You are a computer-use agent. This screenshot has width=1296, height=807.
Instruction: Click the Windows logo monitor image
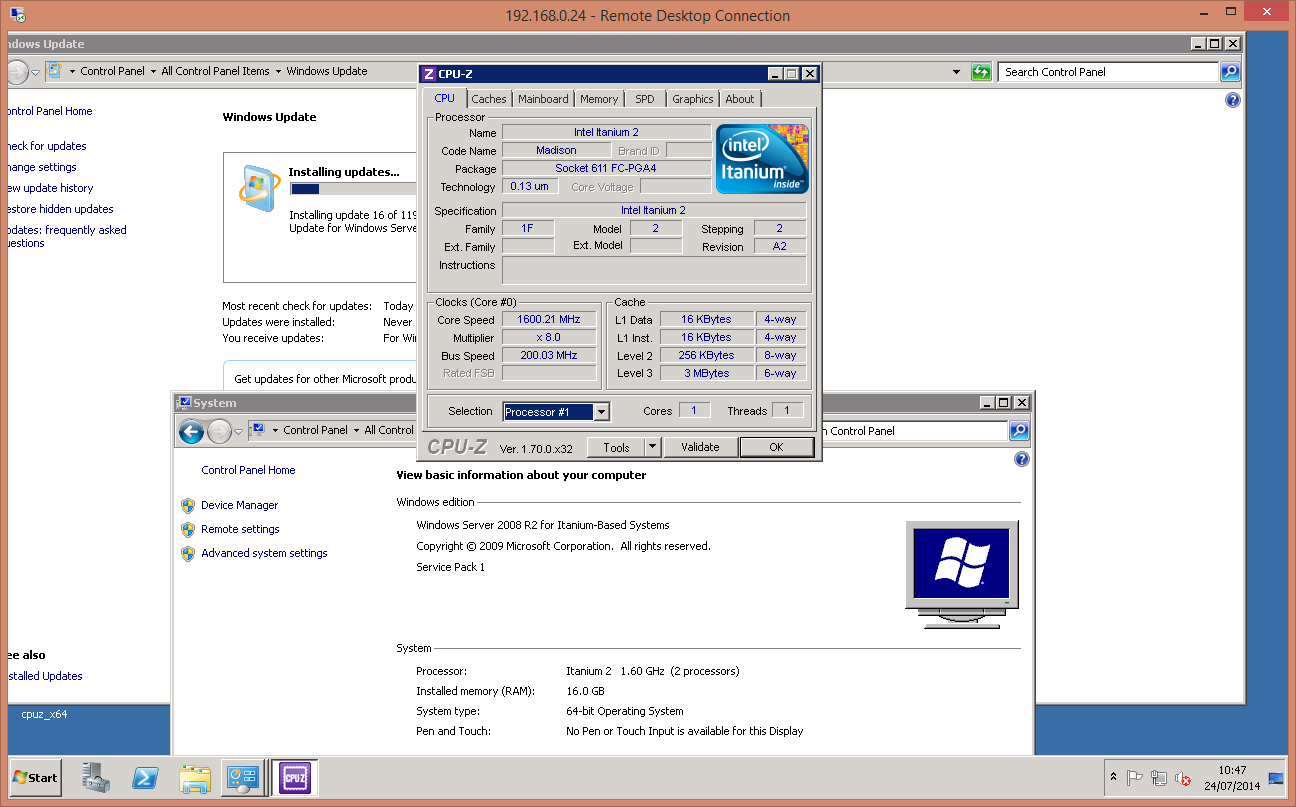pos(961,574)
